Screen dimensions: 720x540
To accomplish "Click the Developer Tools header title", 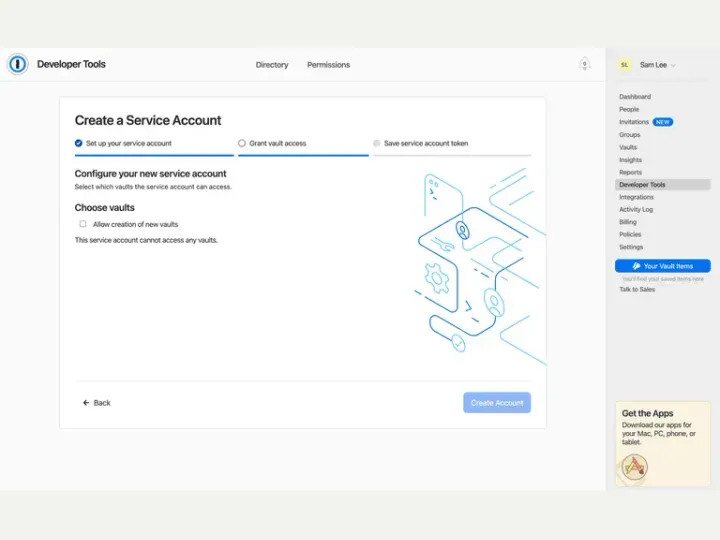I will (x=71, y=64).
